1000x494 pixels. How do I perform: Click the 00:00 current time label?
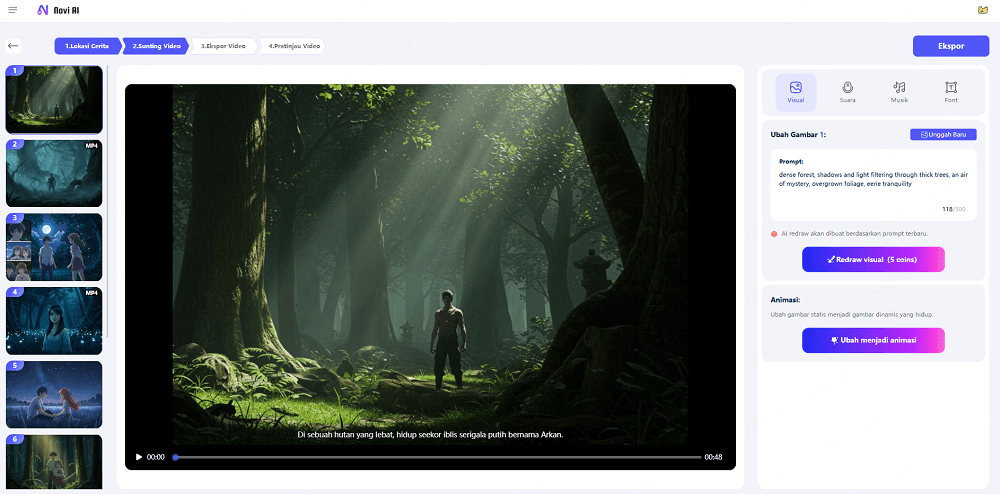(x=156, y=457)
